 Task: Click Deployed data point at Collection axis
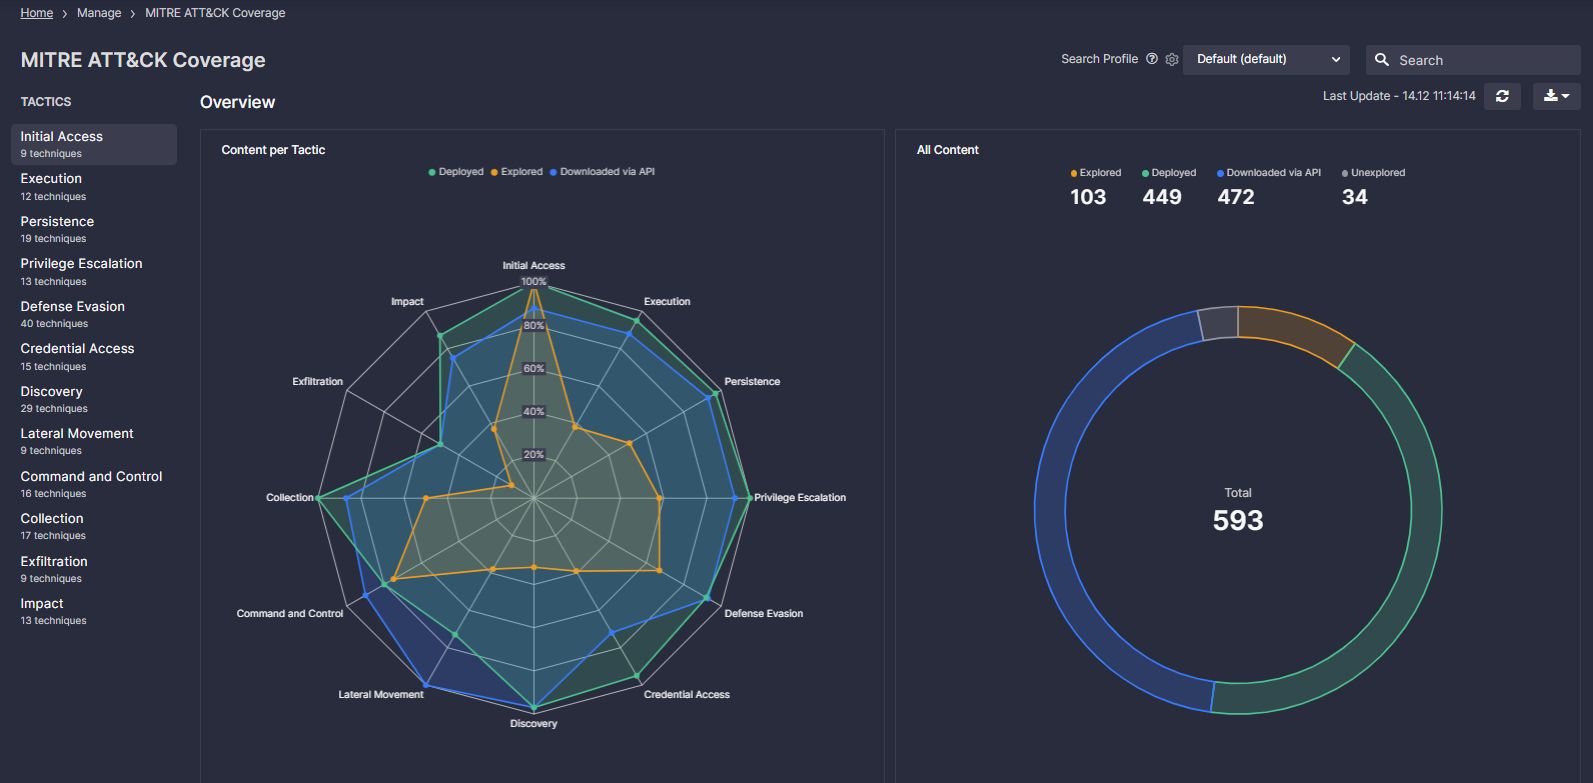(317, 498)
